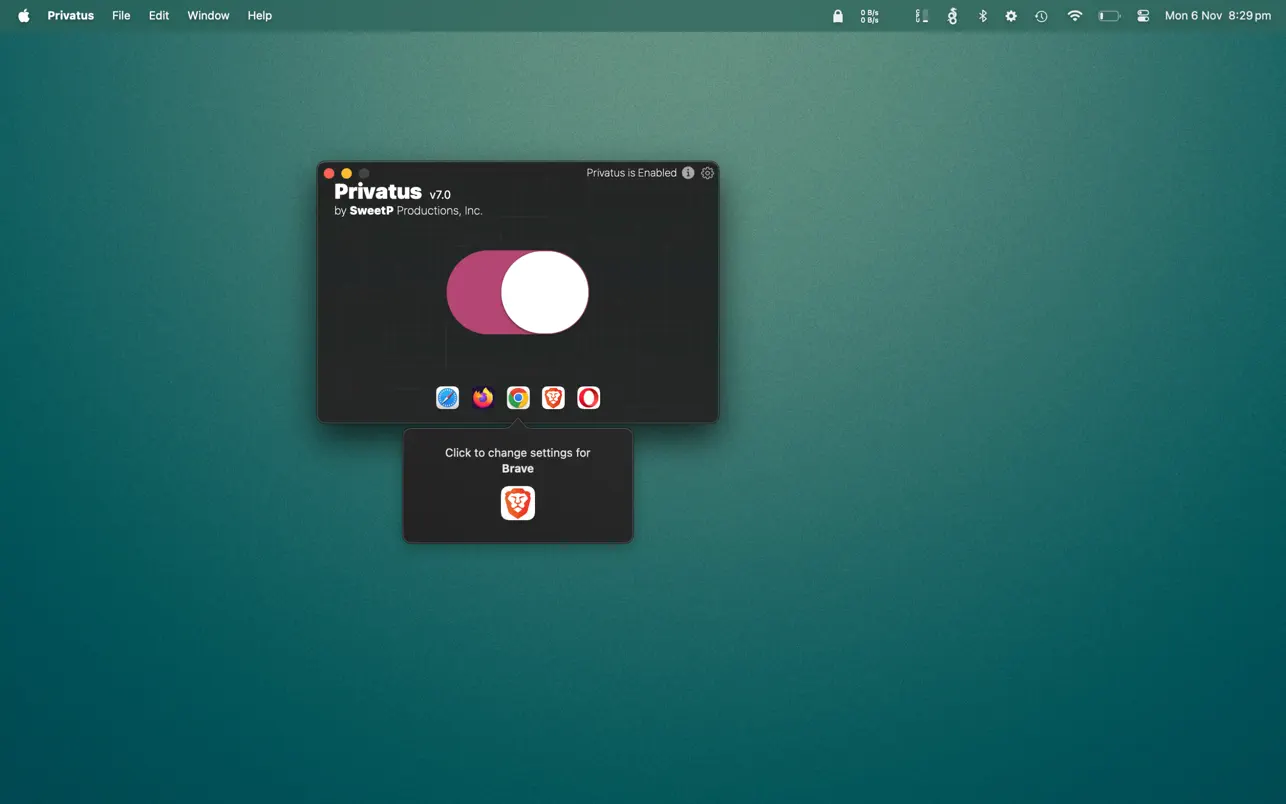Image resolution: width=1286 pixels, height=804 pixels.
Task: Click the info icon beside Privatus is Enabled
Action: (688, 173)
